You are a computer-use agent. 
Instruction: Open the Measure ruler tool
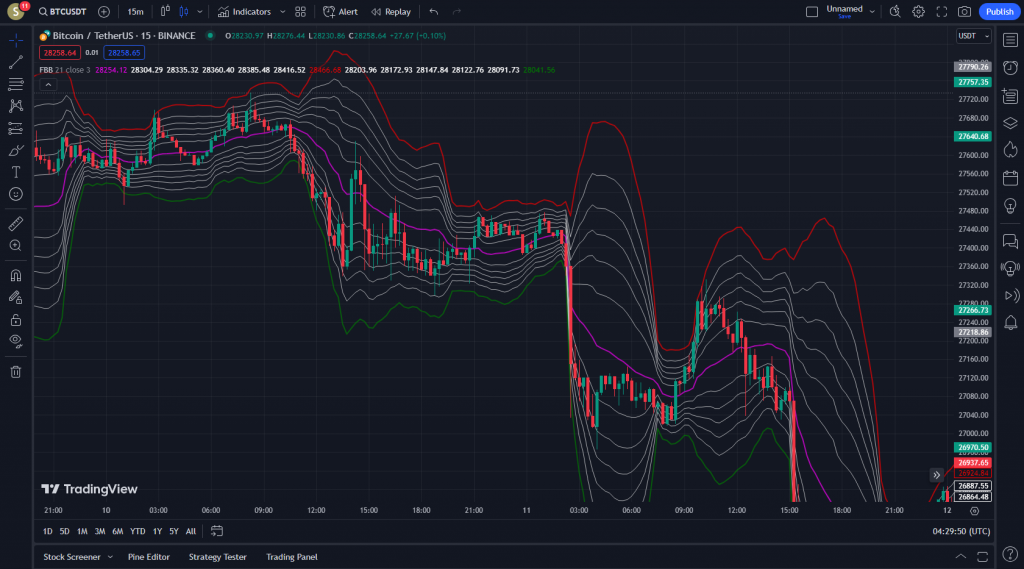tap(15, 223)
